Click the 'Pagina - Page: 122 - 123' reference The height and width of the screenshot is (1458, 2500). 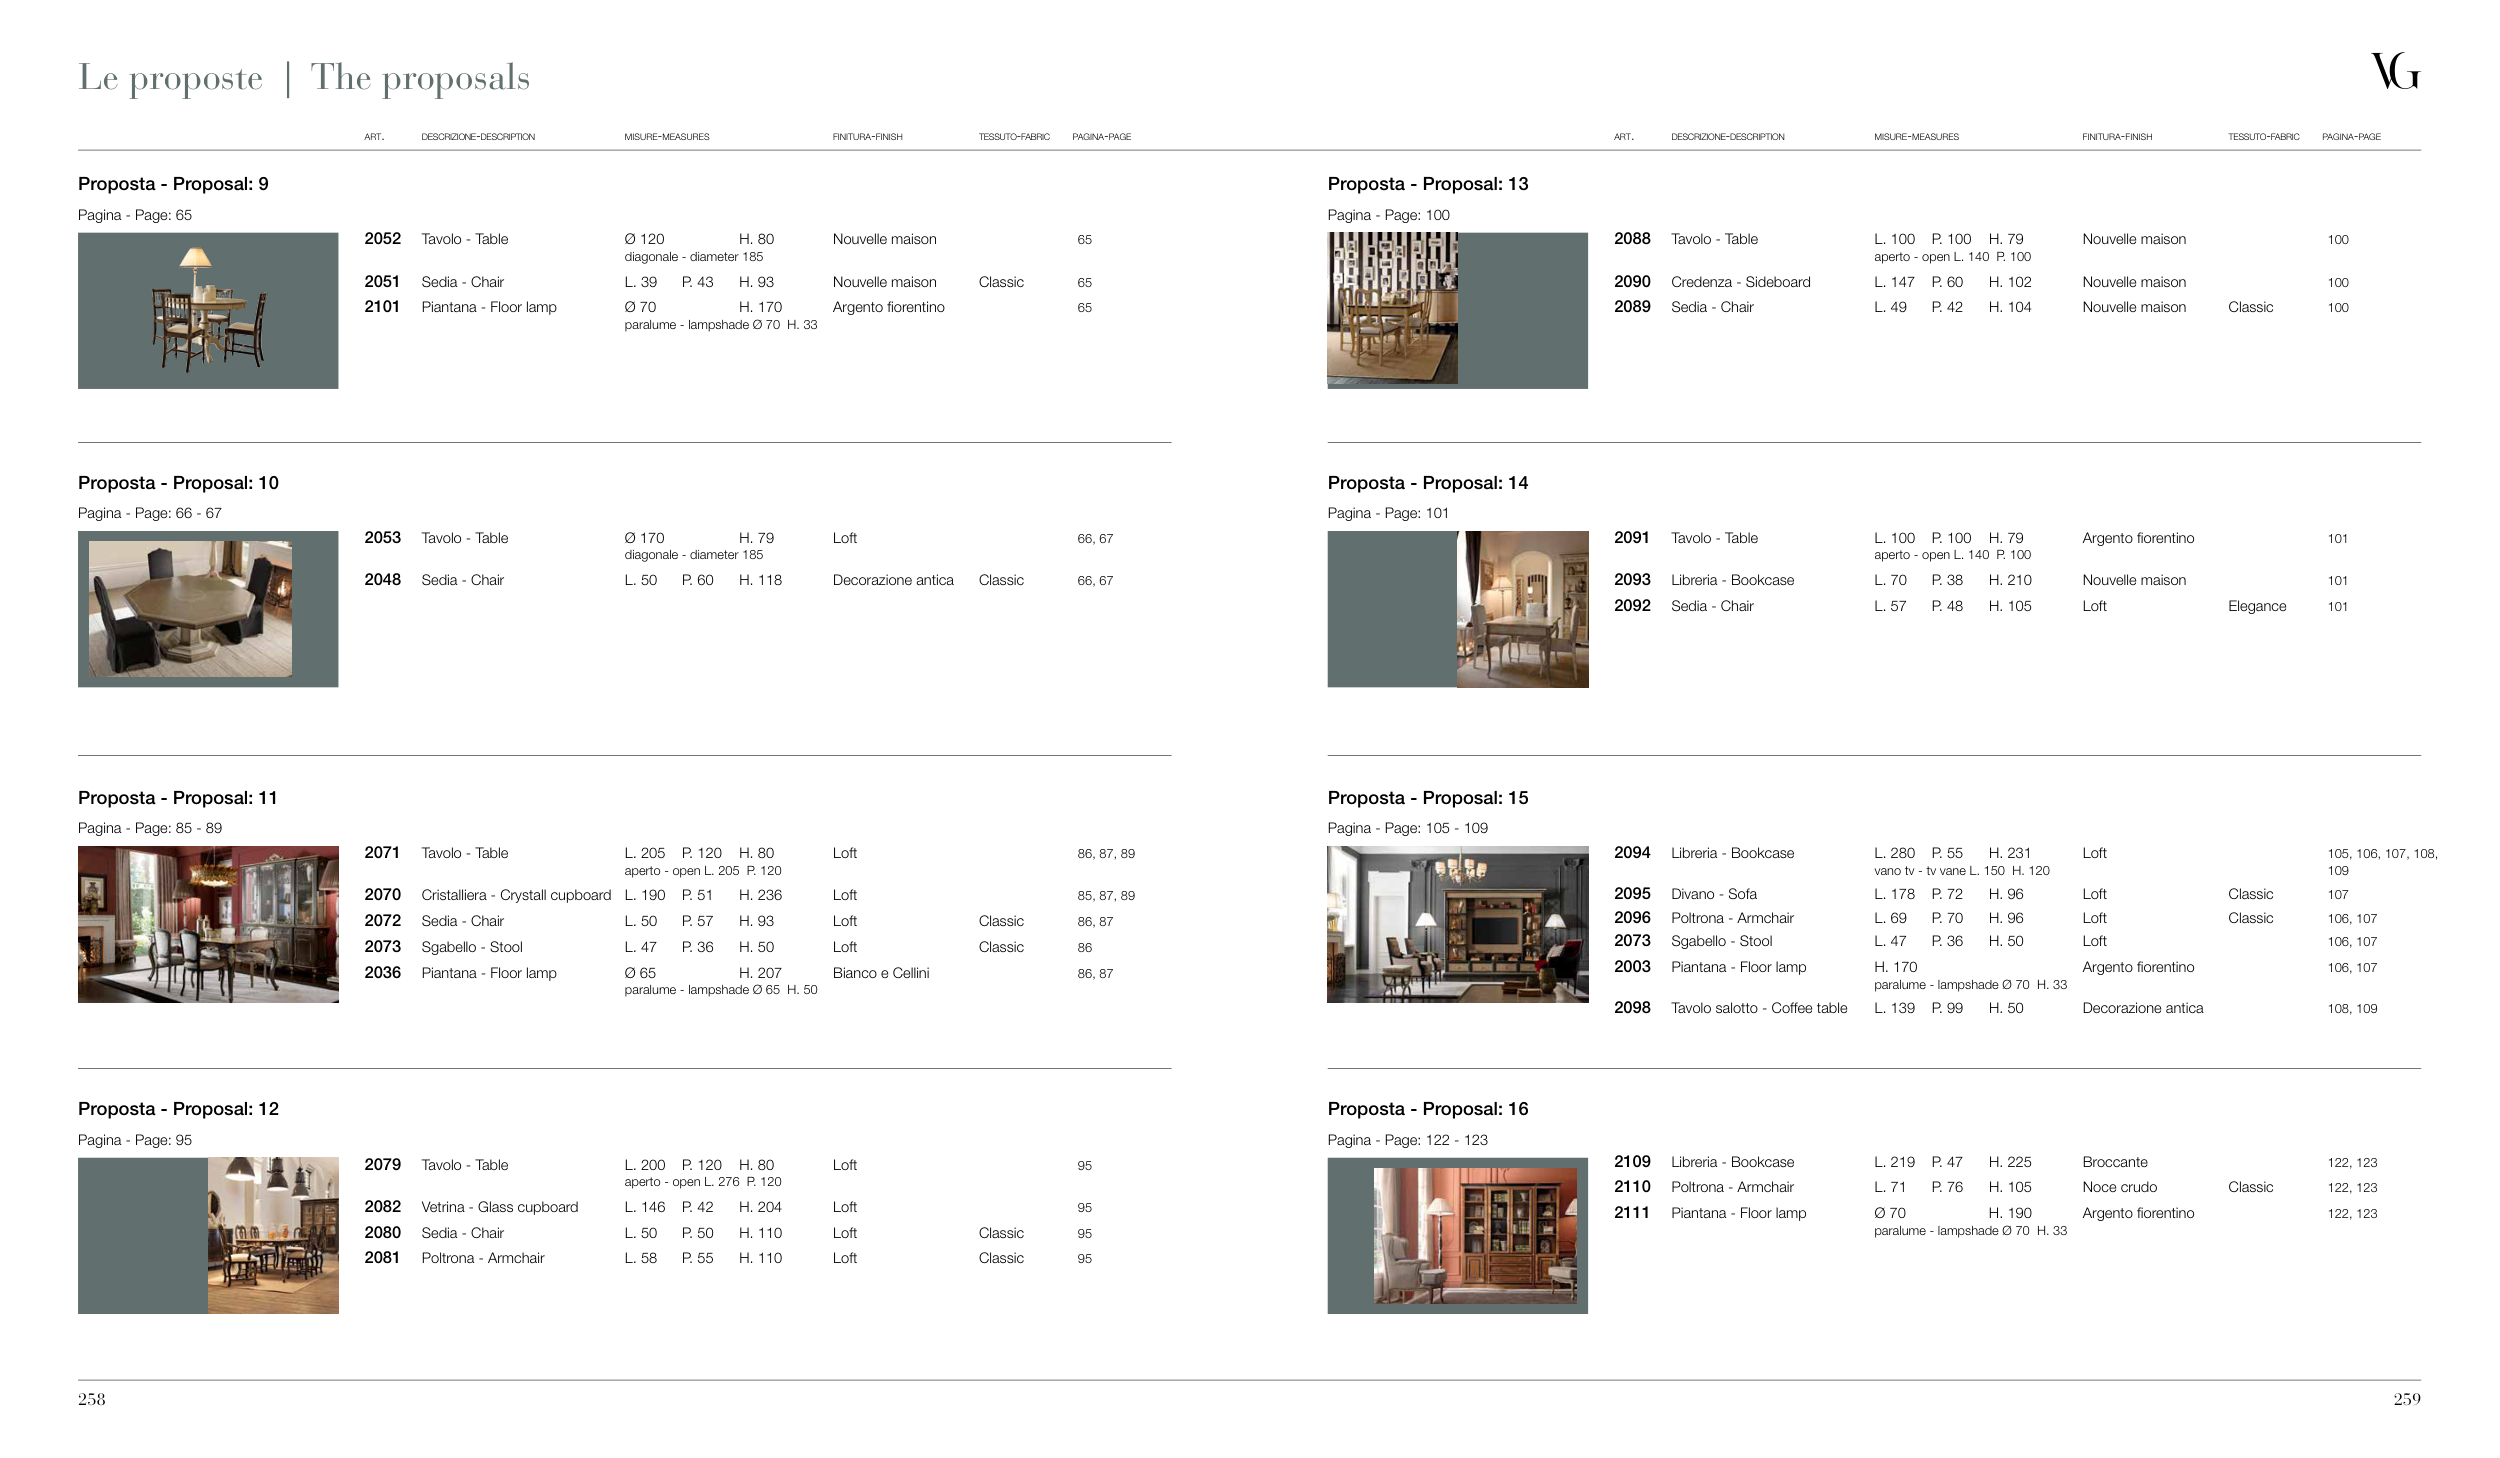coord(1407,1140)
